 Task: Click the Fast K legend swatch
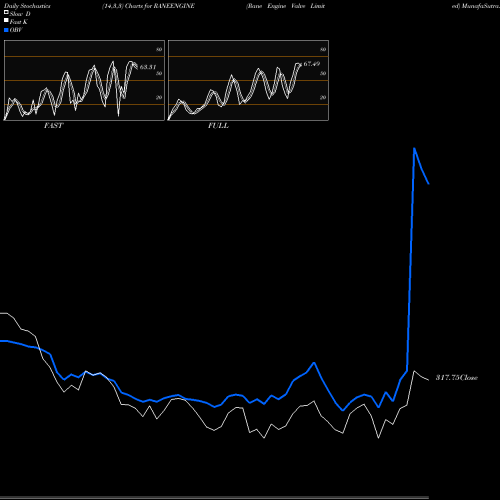click(x=6, y=21)
